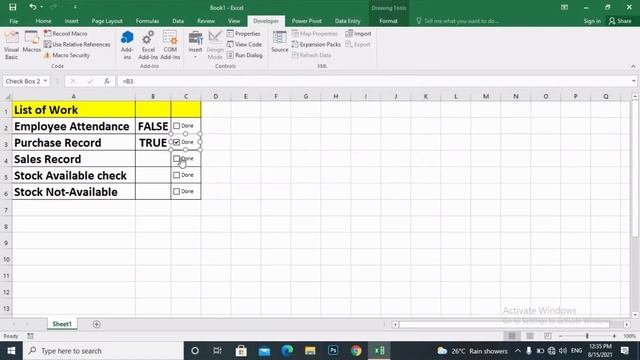Click the Insert Function fx button
Screen dimensions: 640x360
click(107, 81)
